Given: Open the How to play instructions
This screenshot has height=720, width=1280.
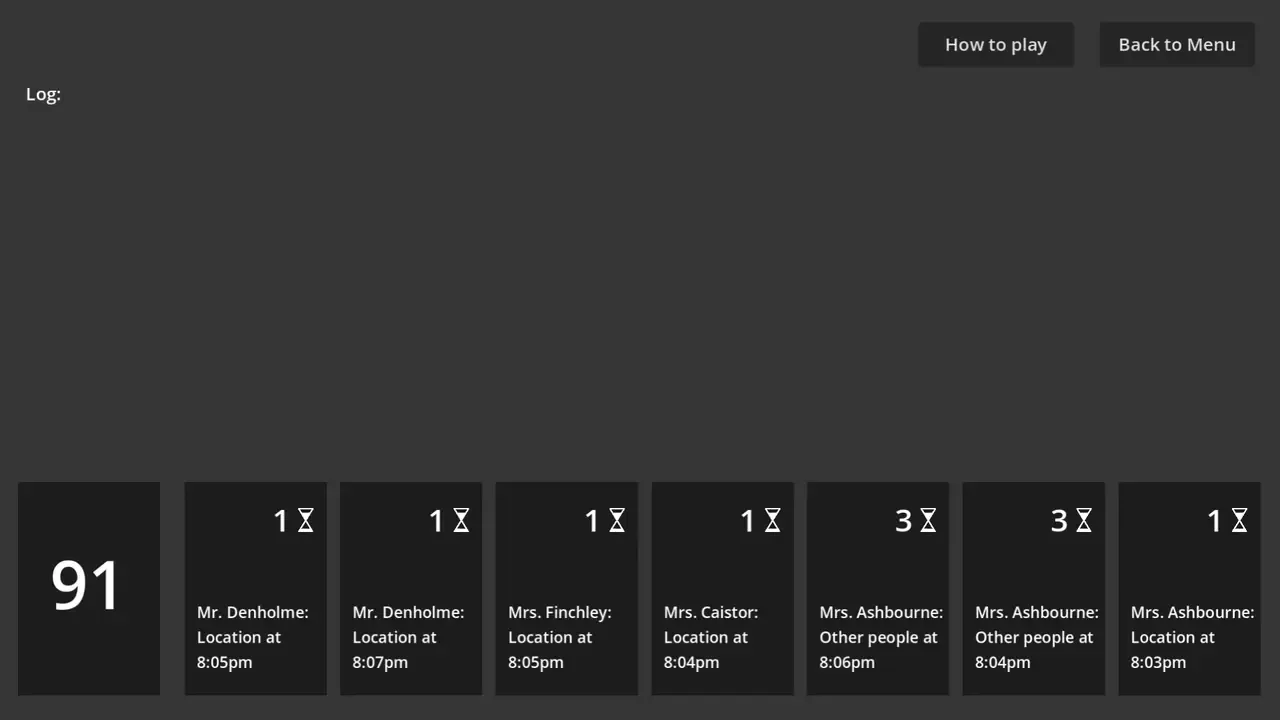Looking at the screenshot, I should pos(995,45).
